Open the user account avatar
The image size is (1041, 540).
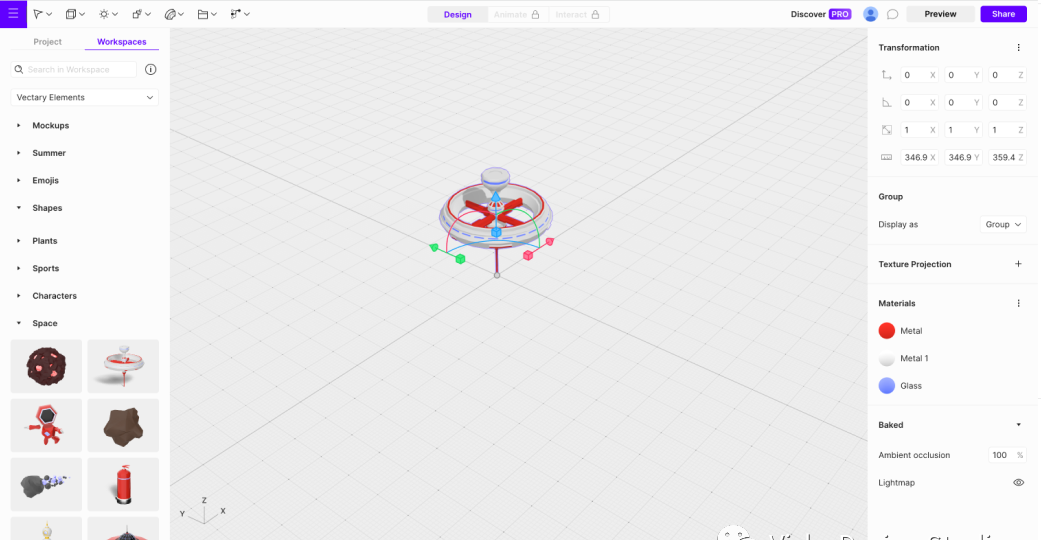coord(870,14)
